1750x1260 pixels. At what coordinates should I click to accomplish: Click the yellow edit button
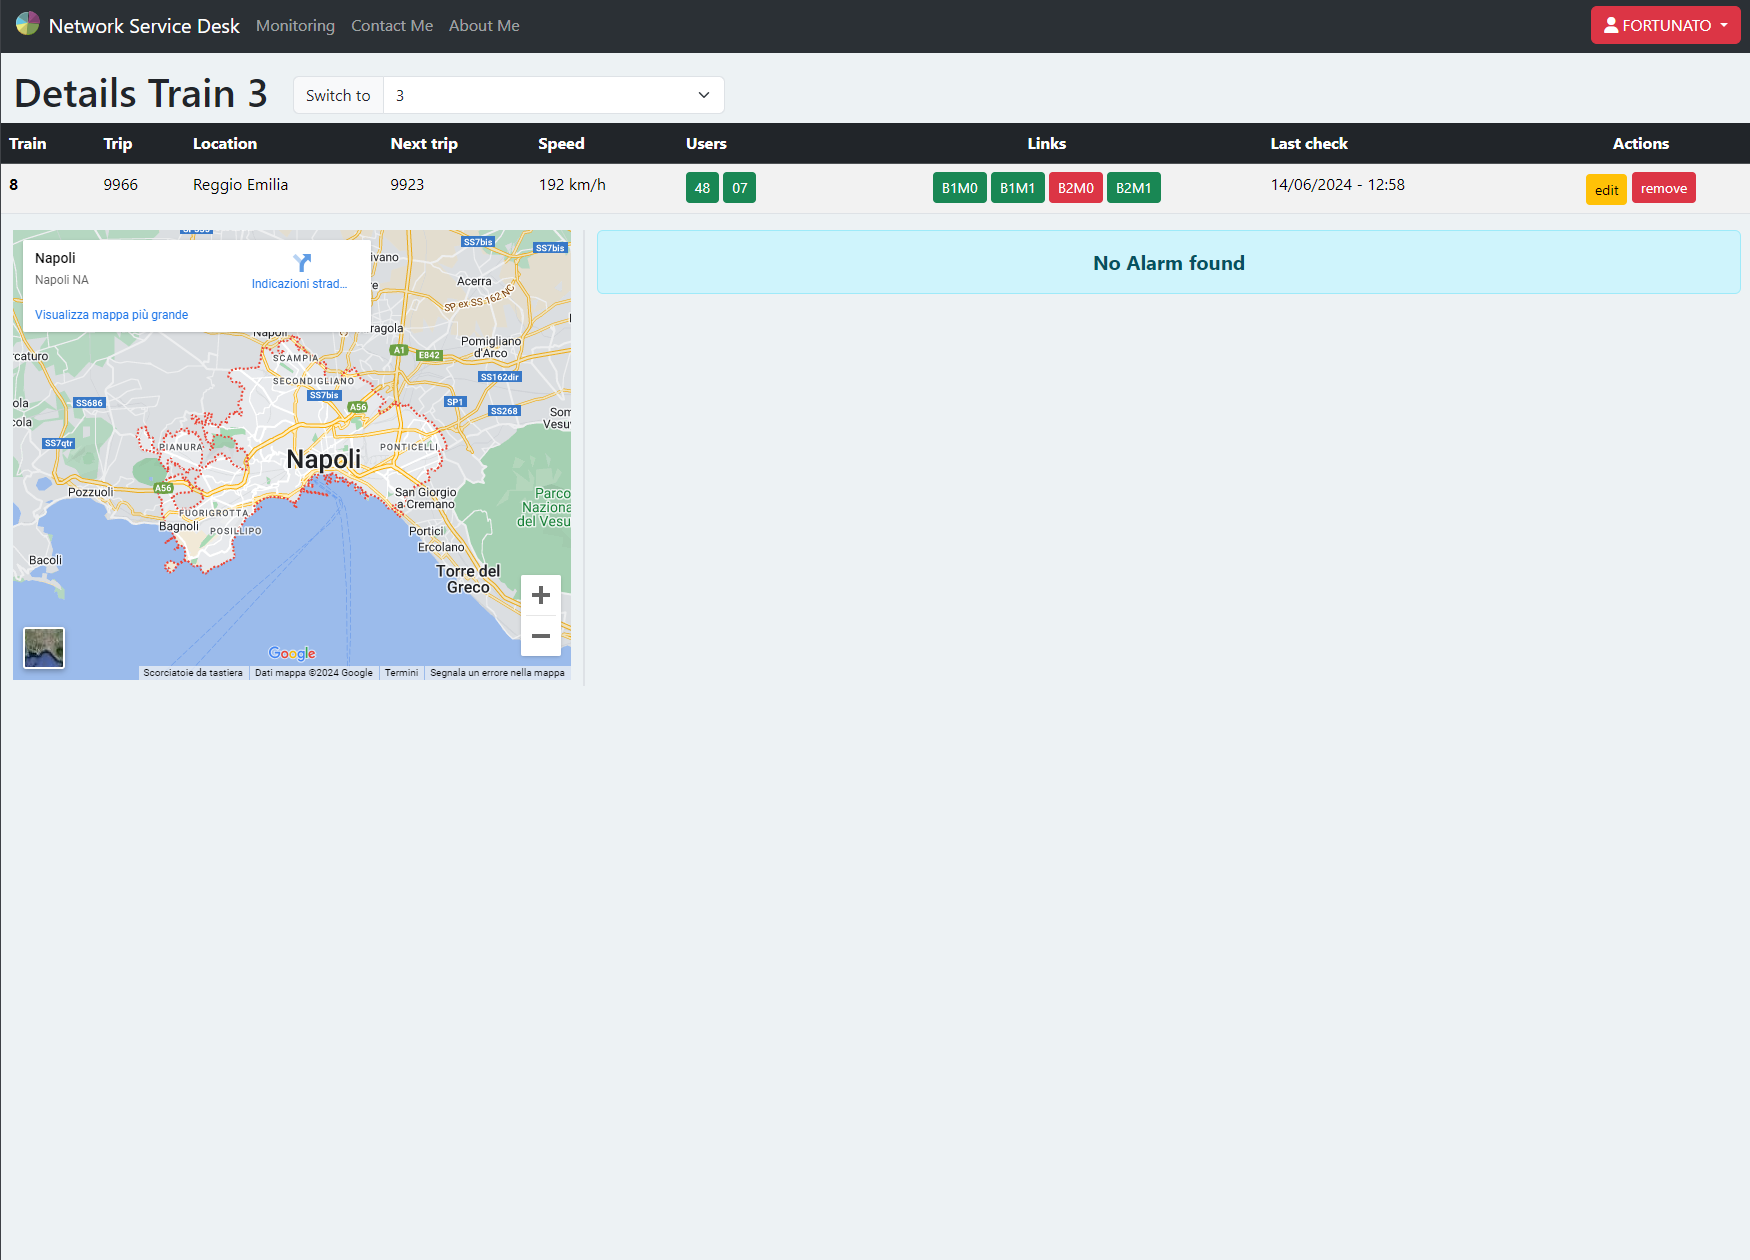(1606, 189)
